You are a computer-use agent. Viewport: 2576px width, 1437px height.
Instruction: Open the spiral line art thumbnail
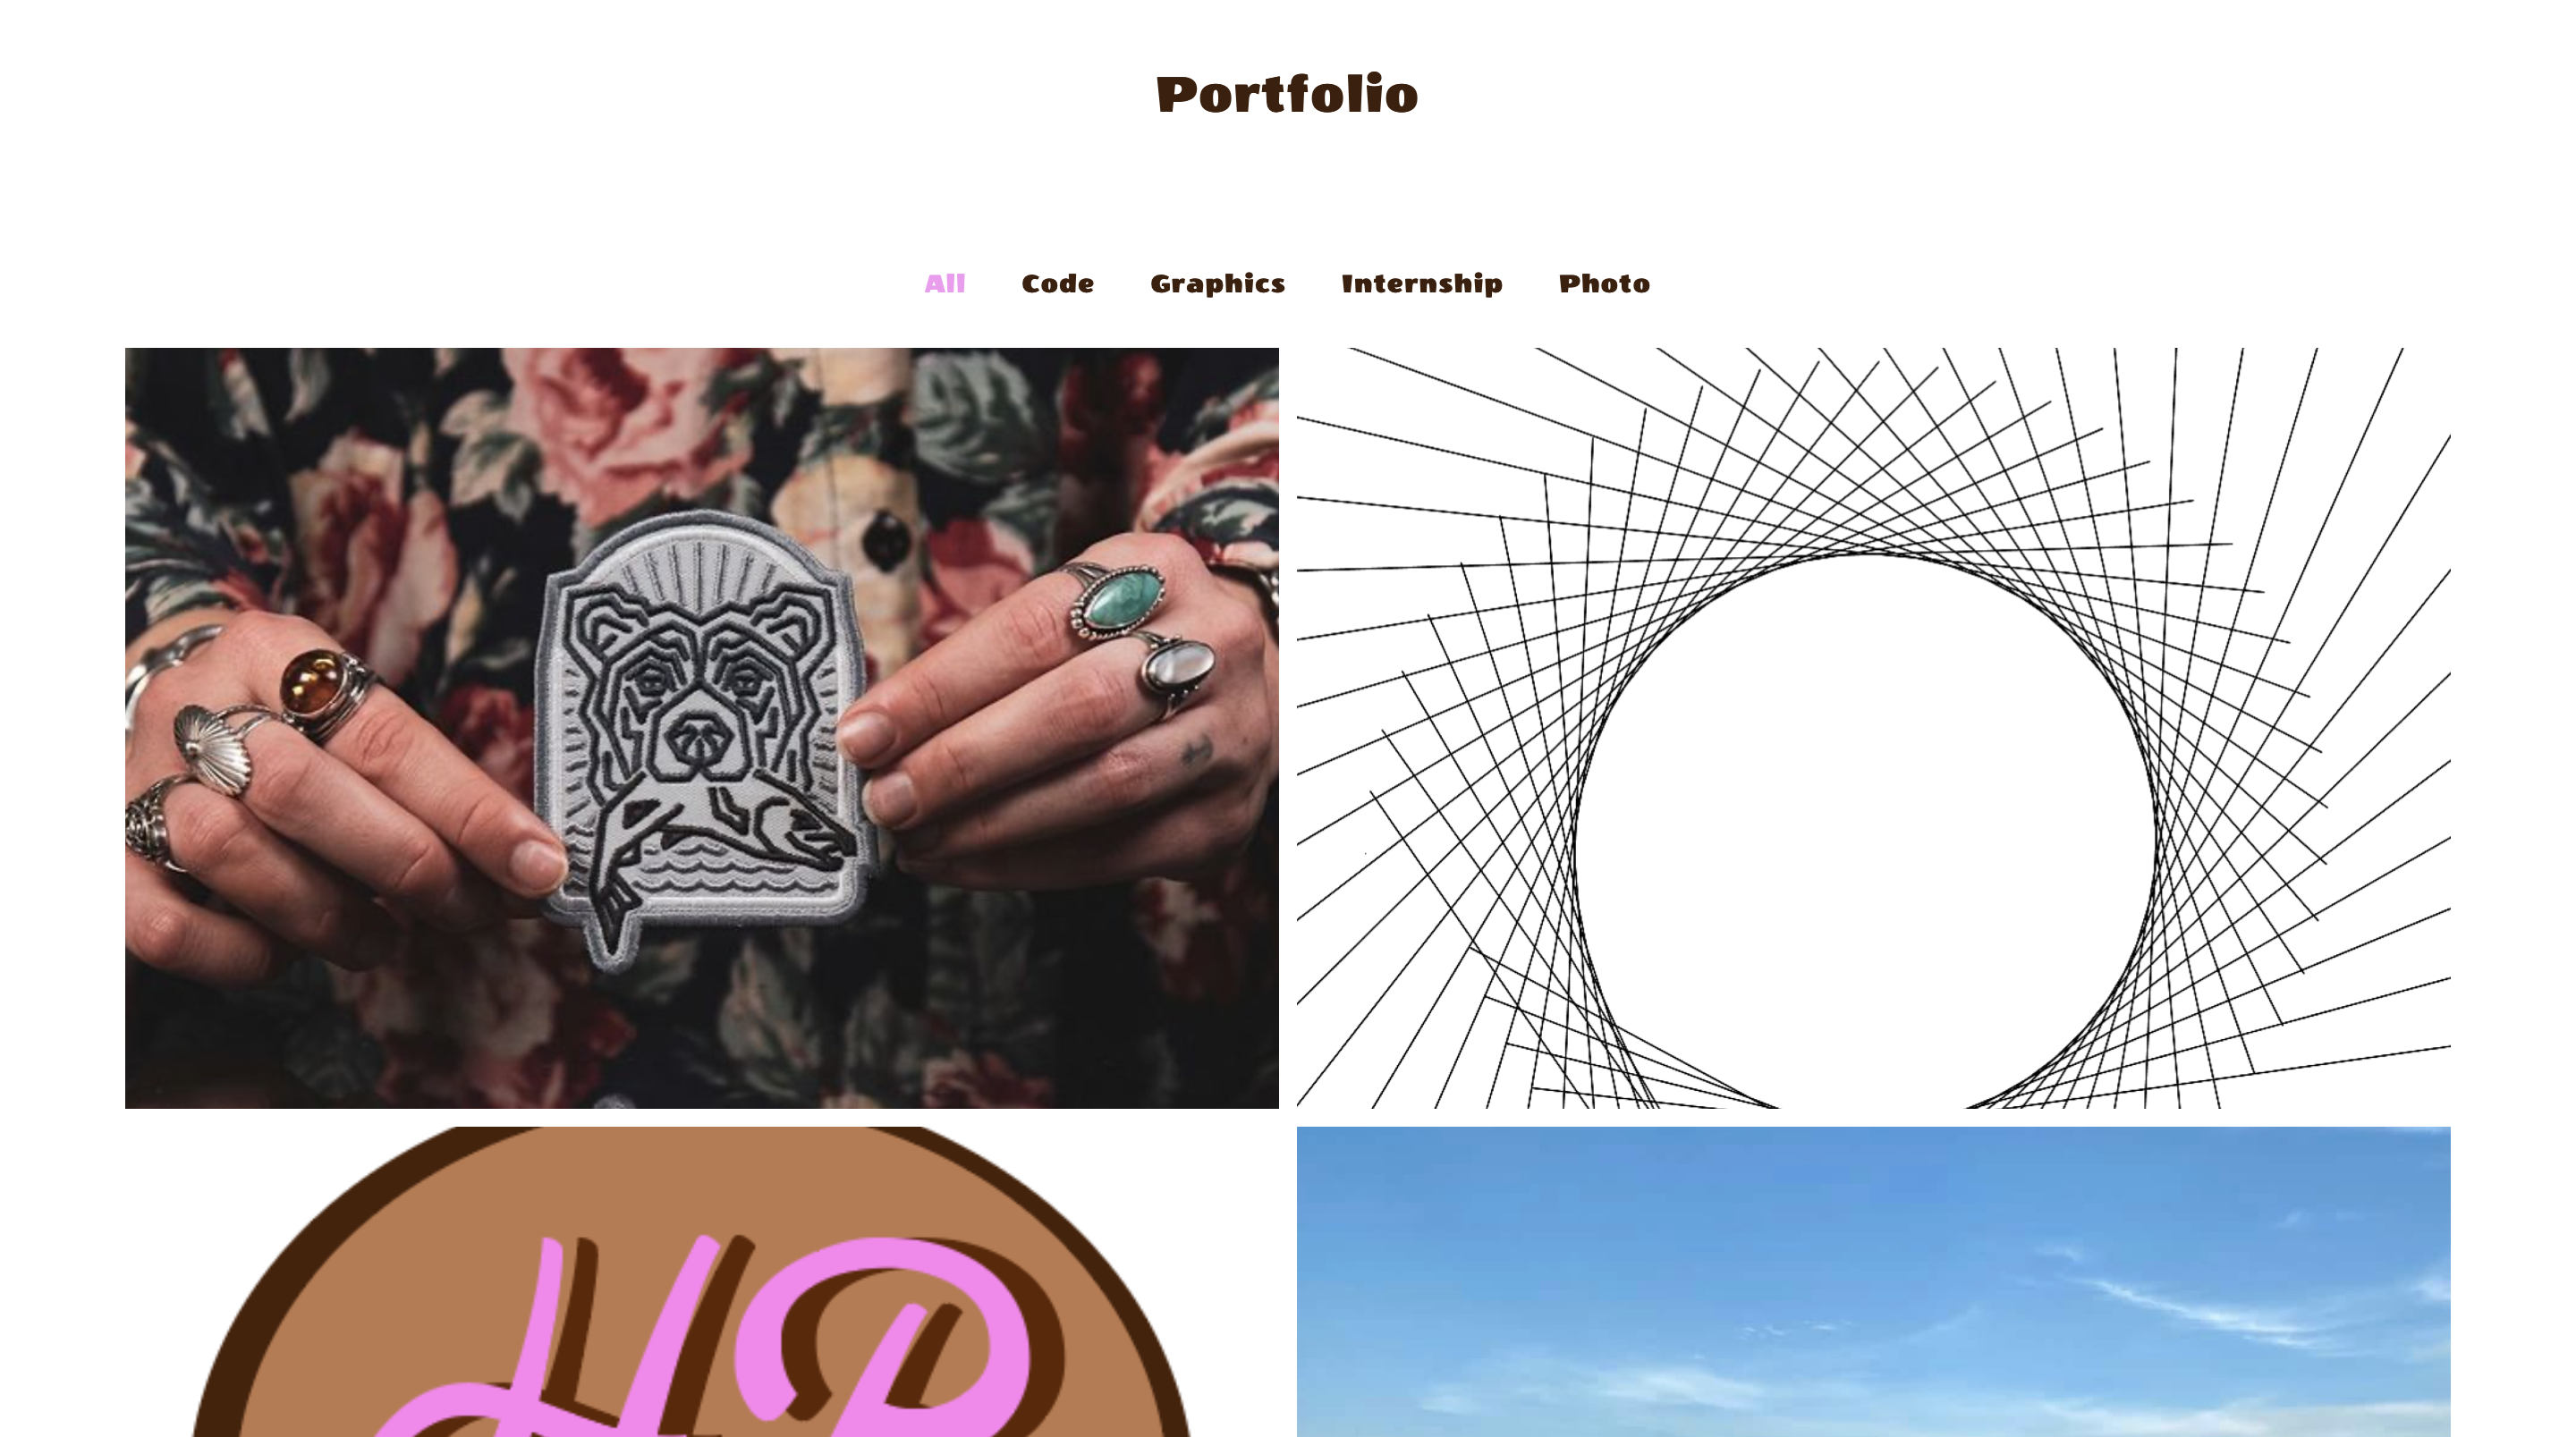pos(1873,728)
